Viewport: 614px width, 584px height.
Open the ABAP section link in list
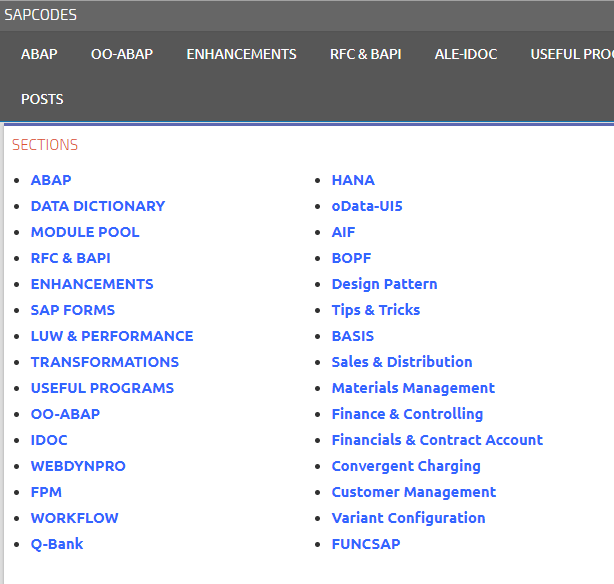[x=51, y=180]
